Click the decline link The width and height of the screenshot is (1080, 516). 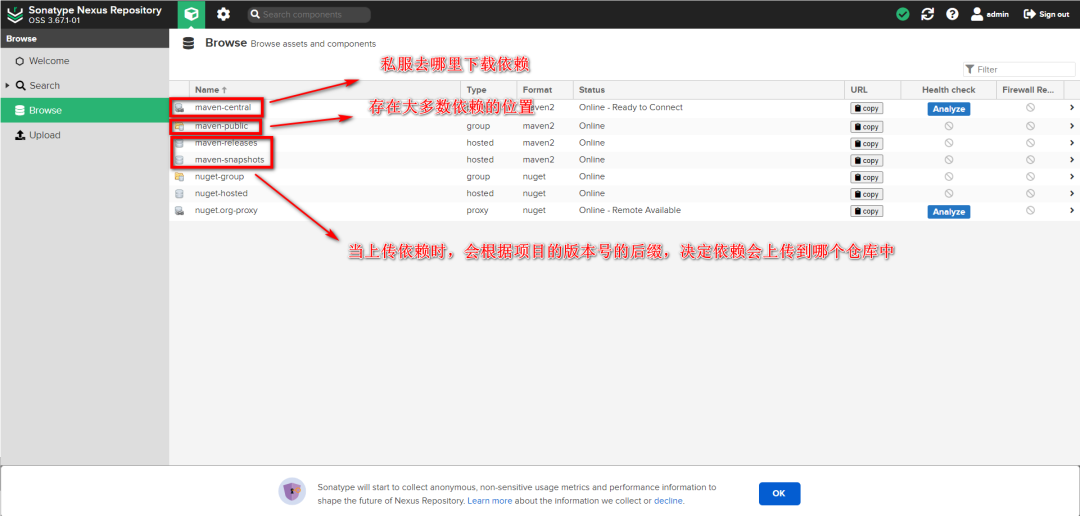tap(668, 501)
